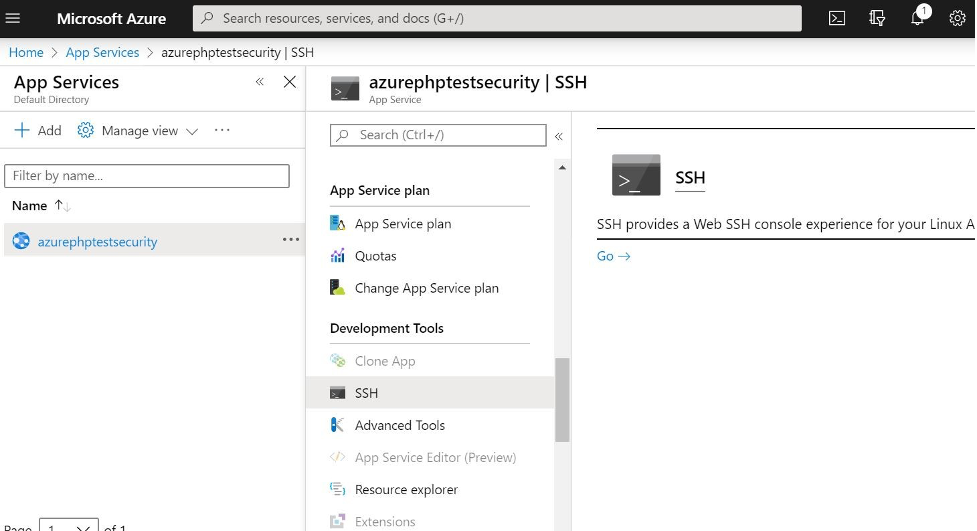
Task: Sort the list by Name column
Action: (41, 206)
